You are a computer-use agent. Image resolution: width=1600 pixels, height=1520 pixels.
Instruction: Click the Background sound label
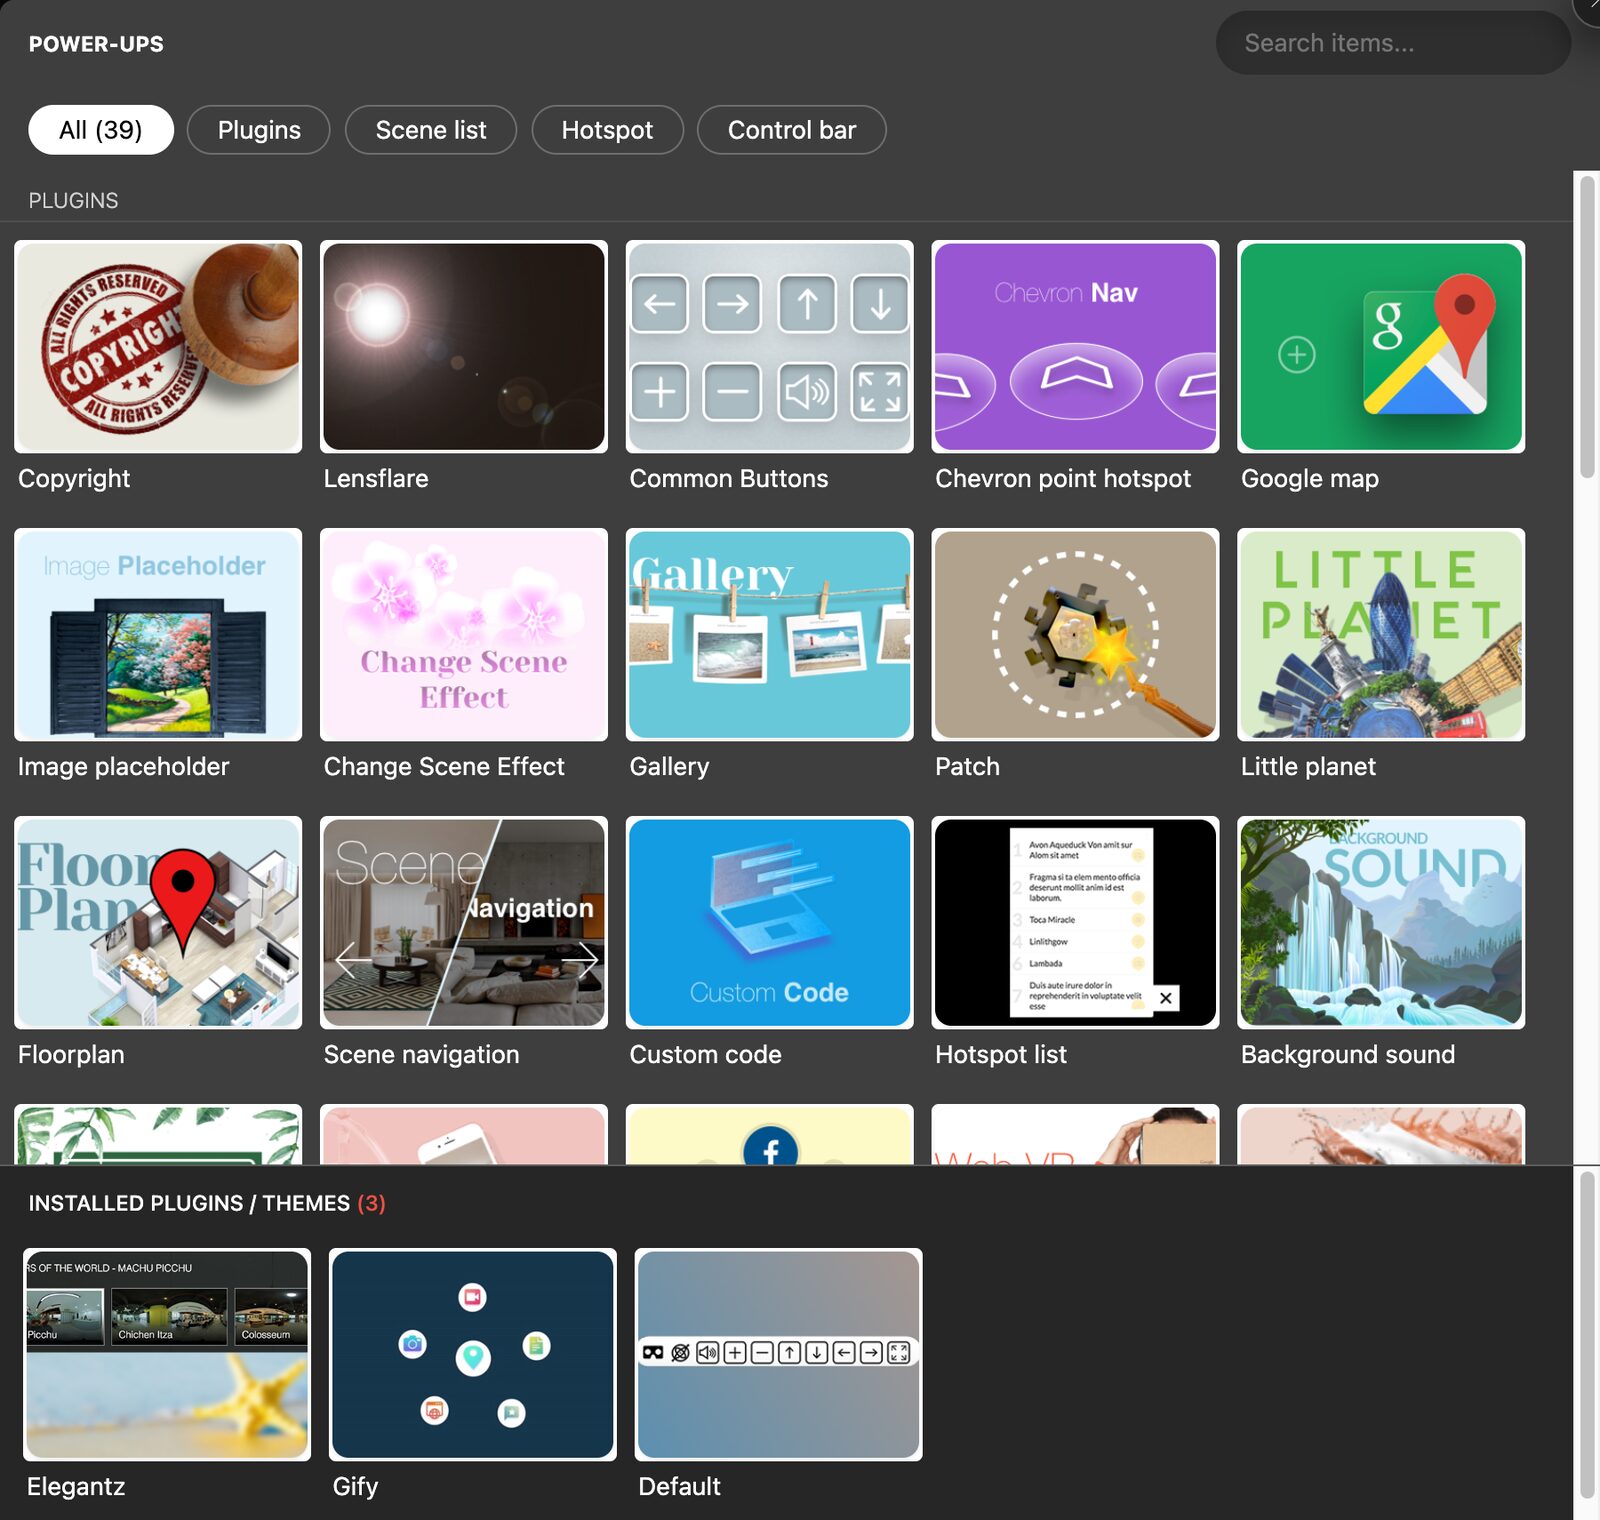1348,1055
